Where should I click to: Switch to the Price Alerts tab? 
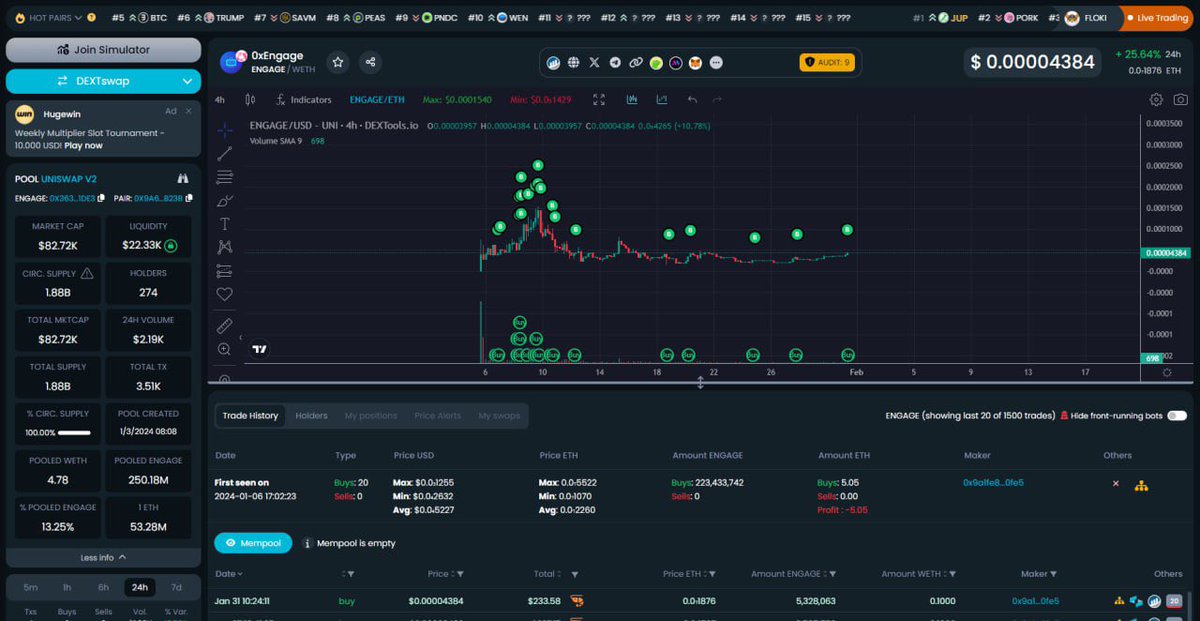[439, 415]
